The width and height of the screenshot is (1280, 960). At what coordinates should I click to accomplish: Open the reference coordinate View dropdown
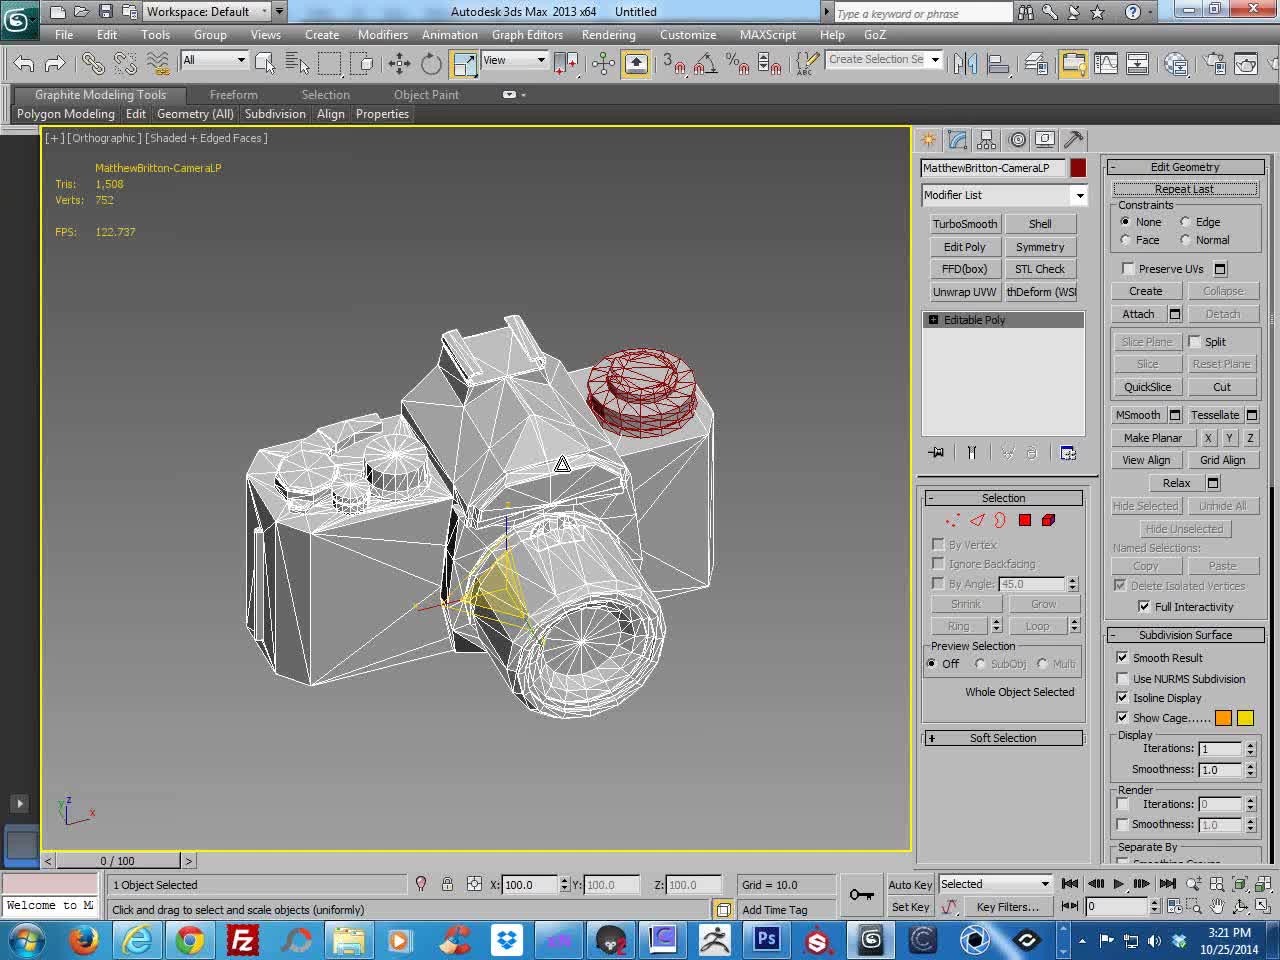514,60
